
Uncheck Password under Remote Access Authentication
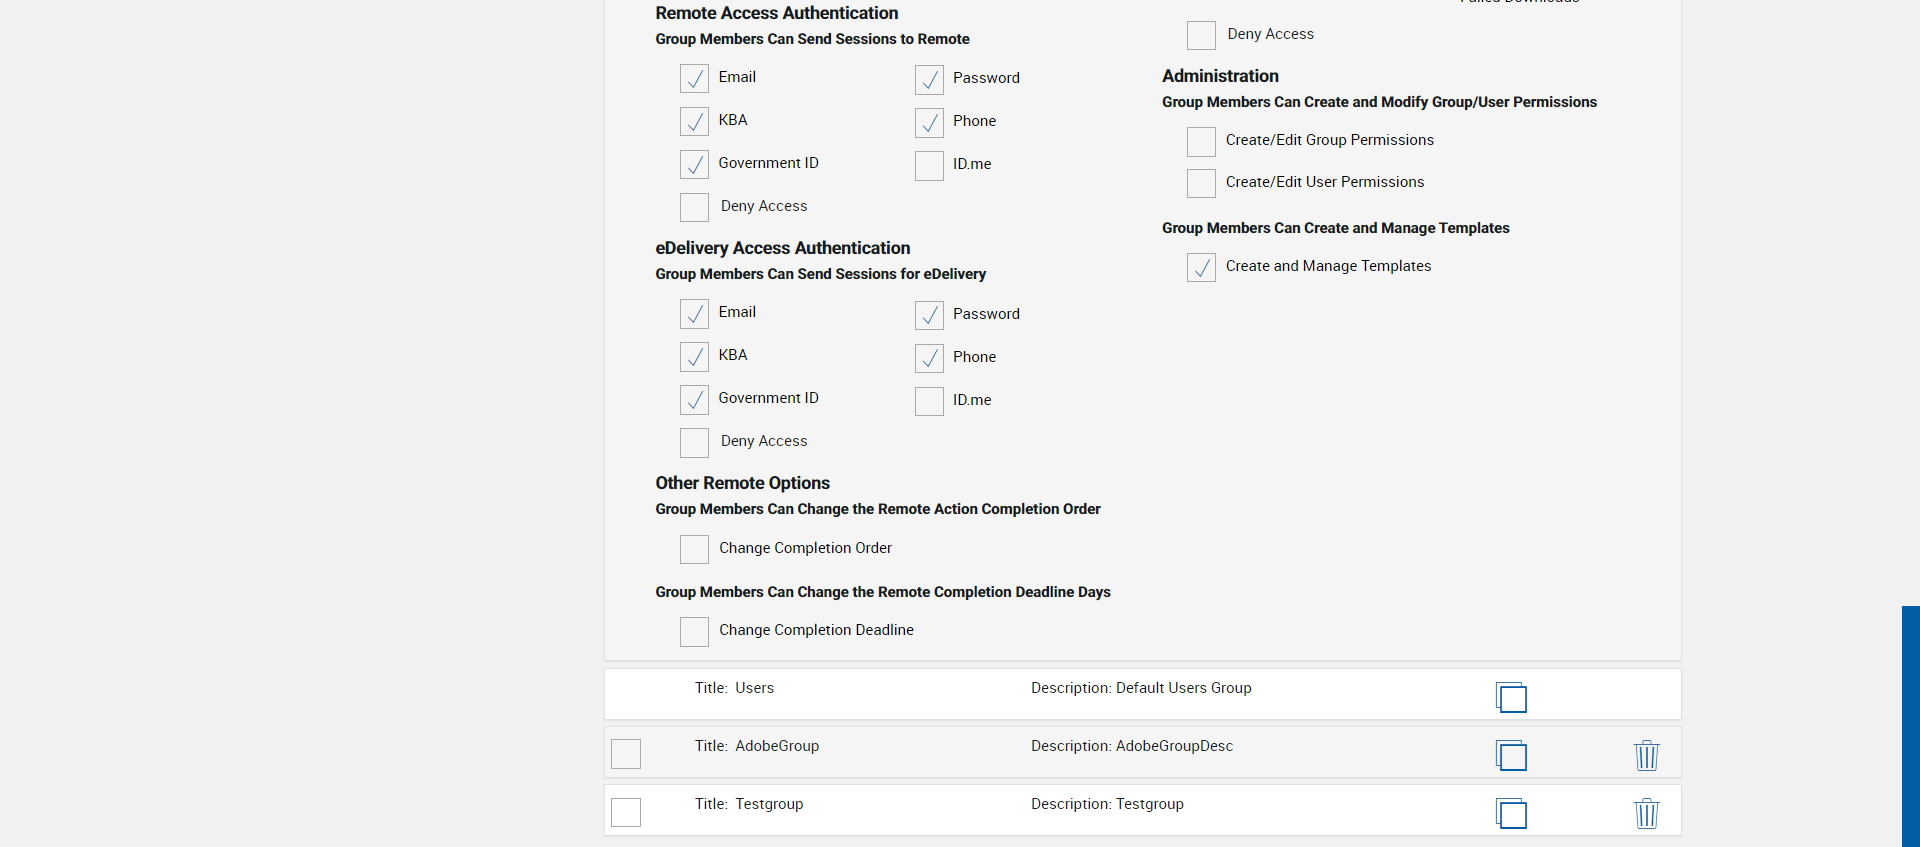(929, 79)
